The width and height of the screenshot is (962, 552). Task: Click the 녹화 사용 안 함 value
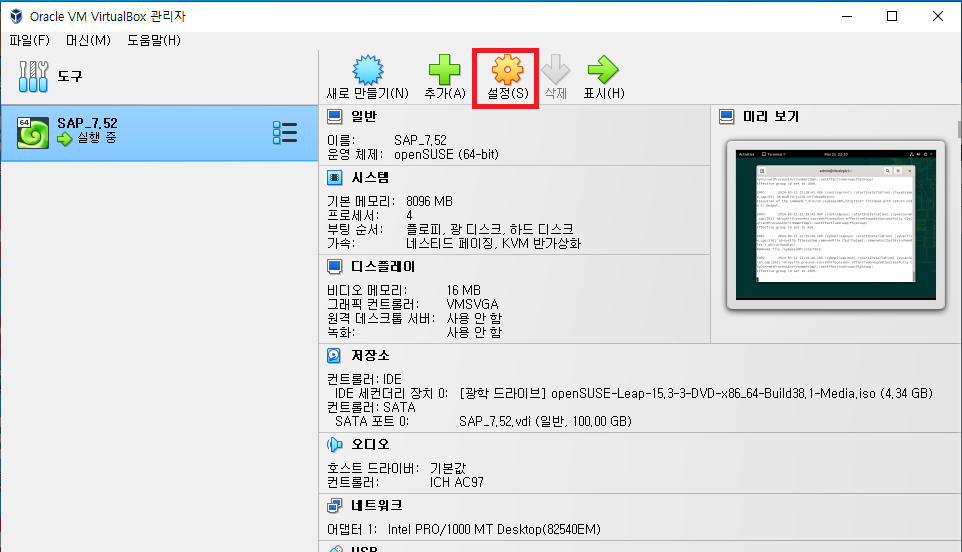[x=474, y=333]
